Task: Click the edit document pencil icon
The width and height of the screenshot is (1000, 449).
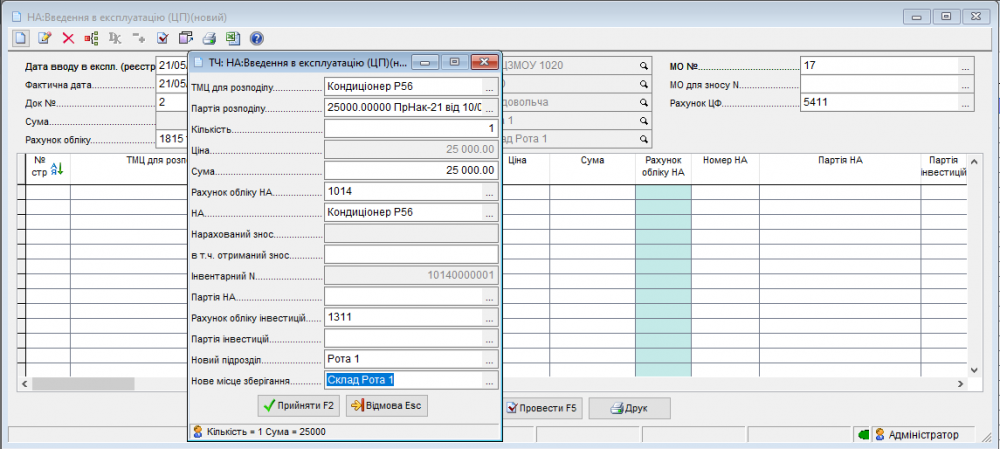Action: (44, 38)
